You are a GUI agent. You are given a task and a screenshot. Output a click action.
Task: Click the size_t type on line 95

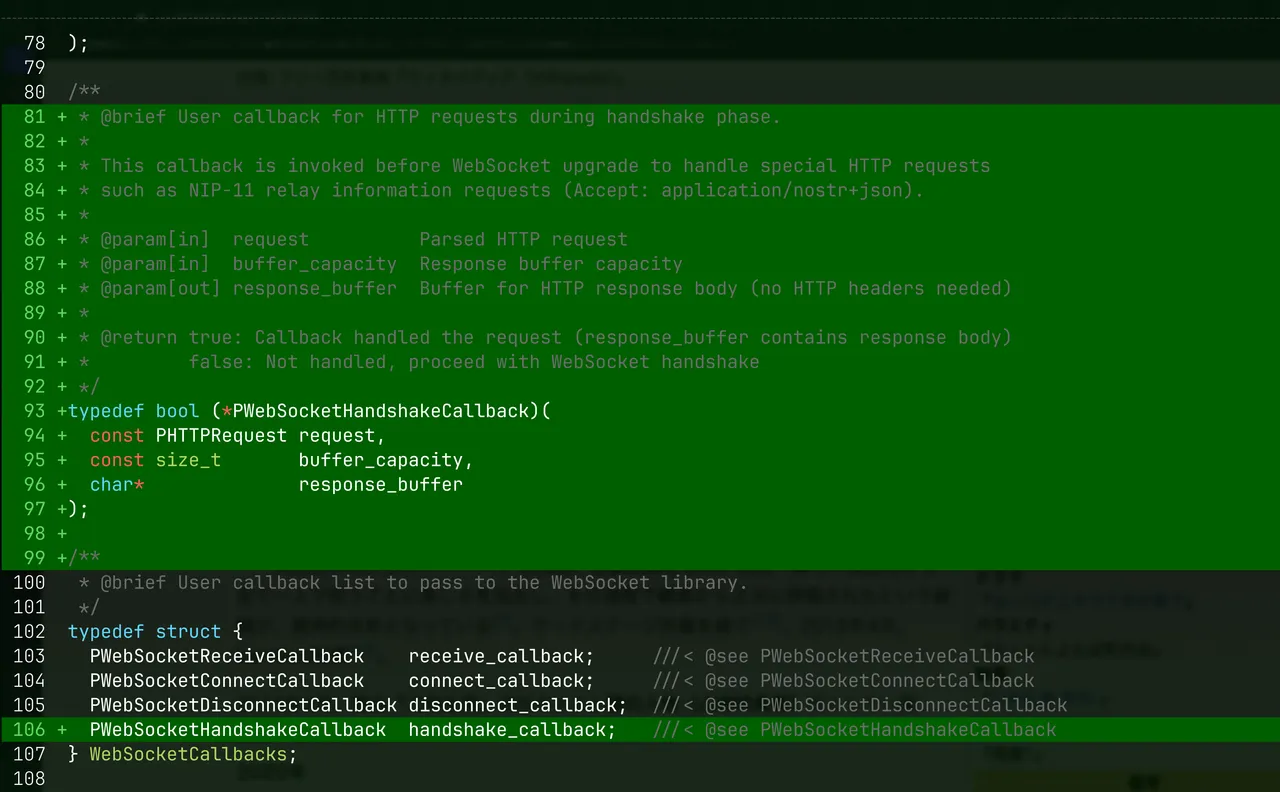188,460
